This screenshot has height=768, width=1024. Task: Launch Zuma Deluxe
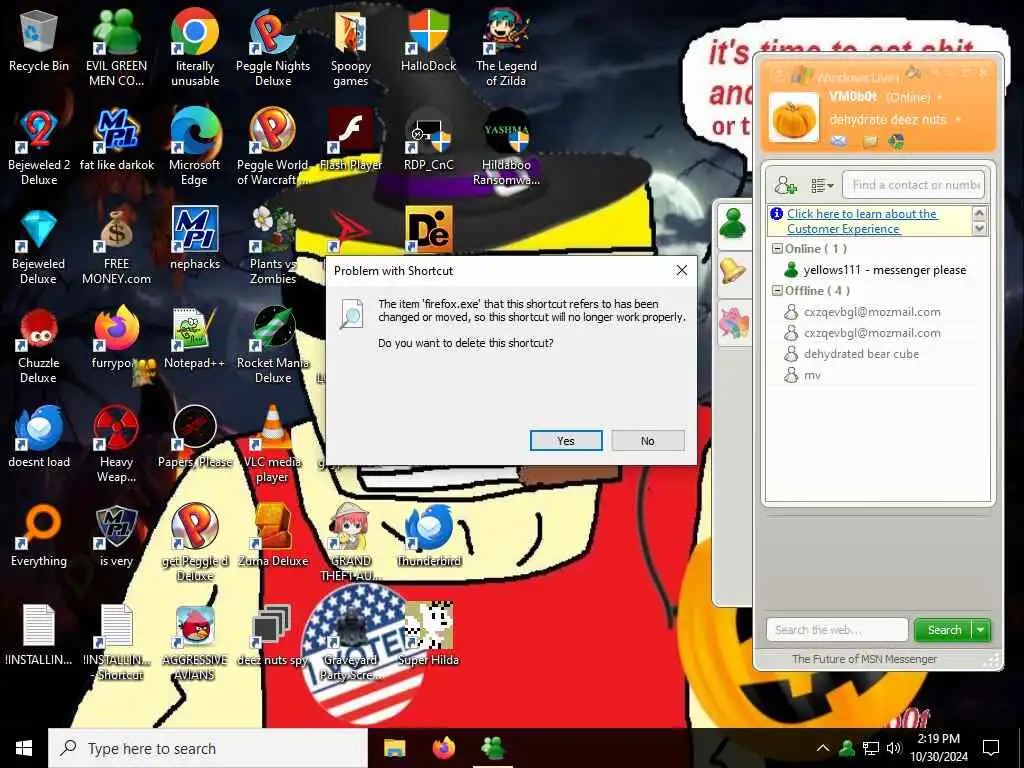273,537
